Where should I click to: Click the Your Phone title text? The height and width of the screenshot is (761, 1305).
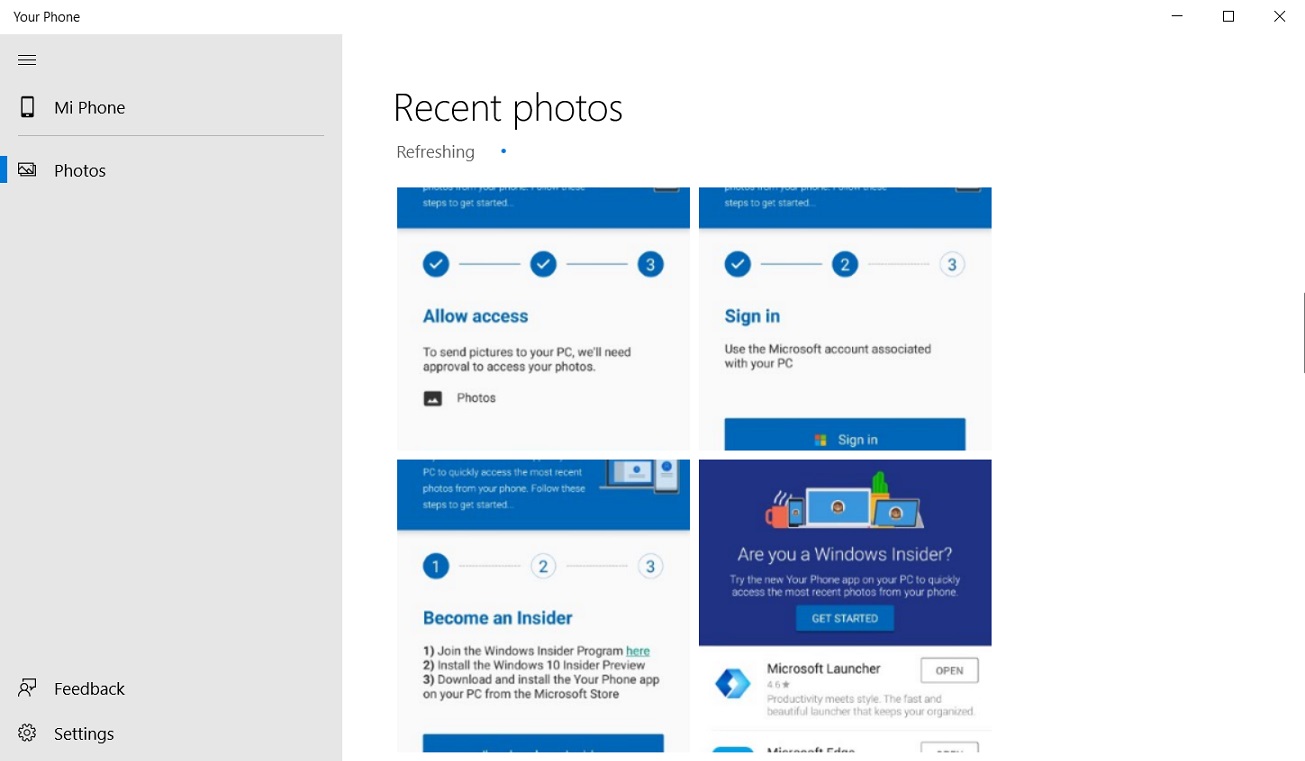click(46, 17)
